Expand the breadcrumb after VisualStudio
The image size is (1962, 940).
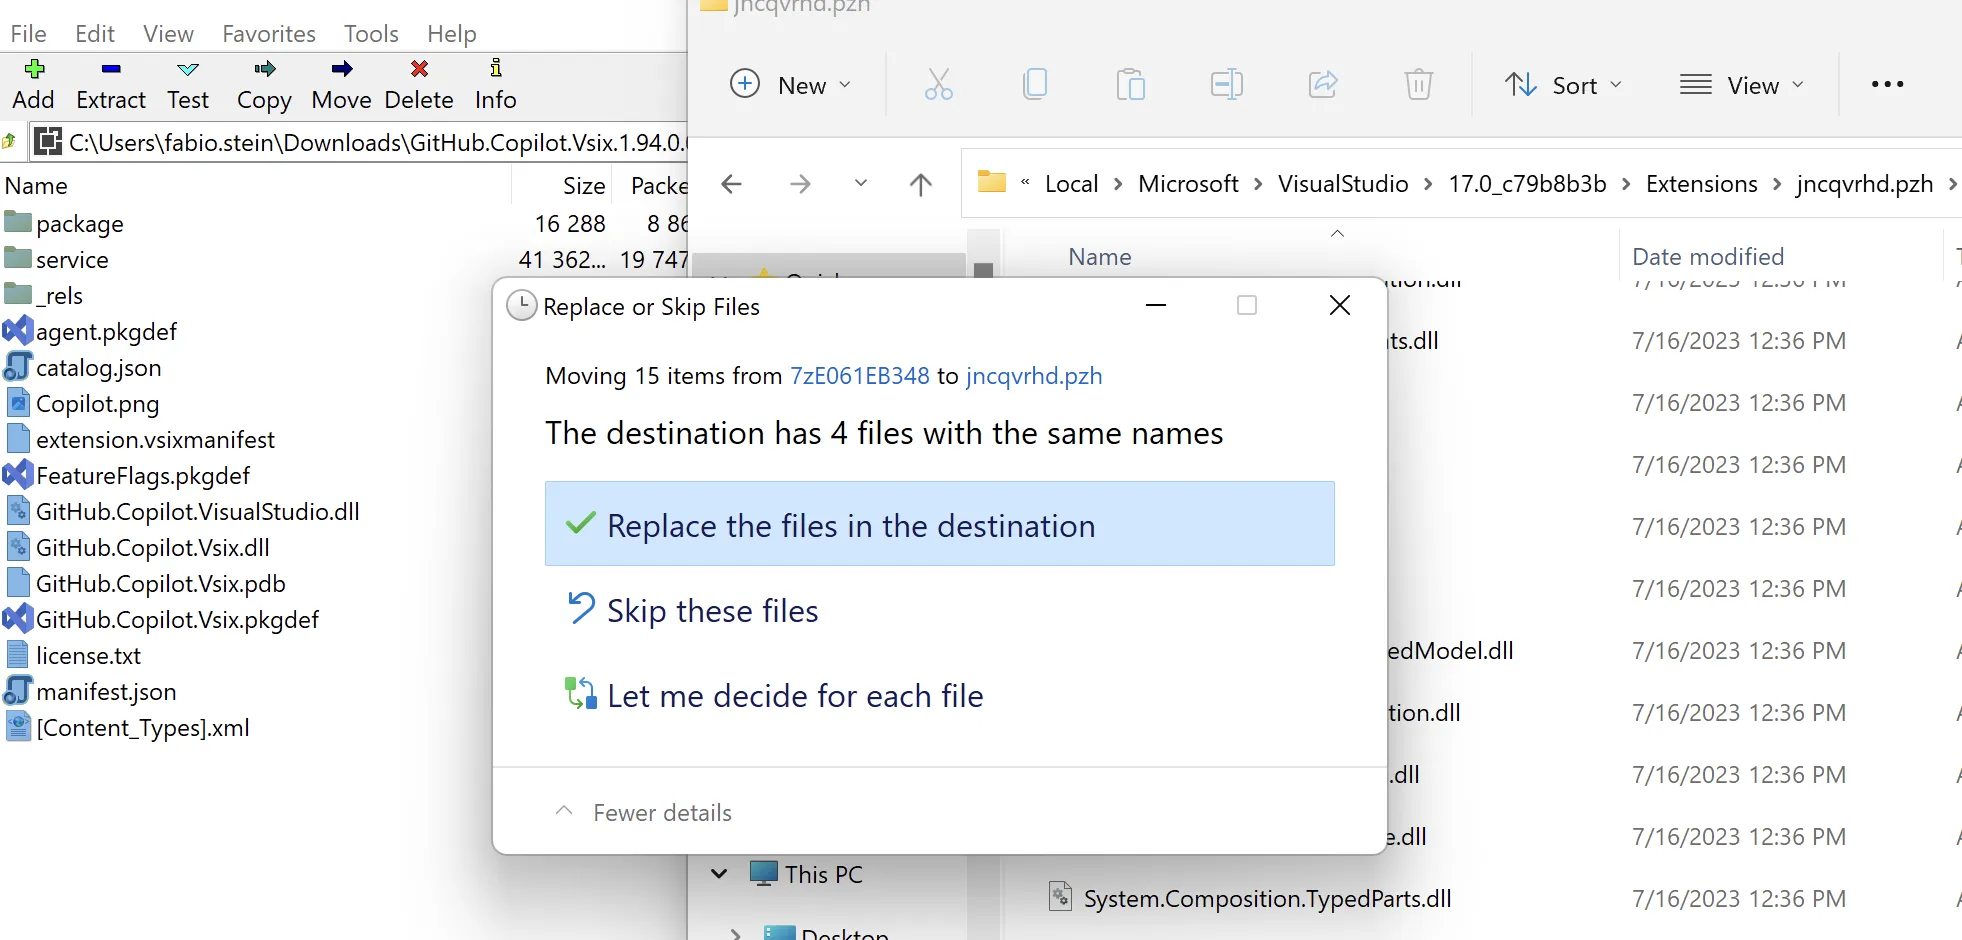[1428, 184]
